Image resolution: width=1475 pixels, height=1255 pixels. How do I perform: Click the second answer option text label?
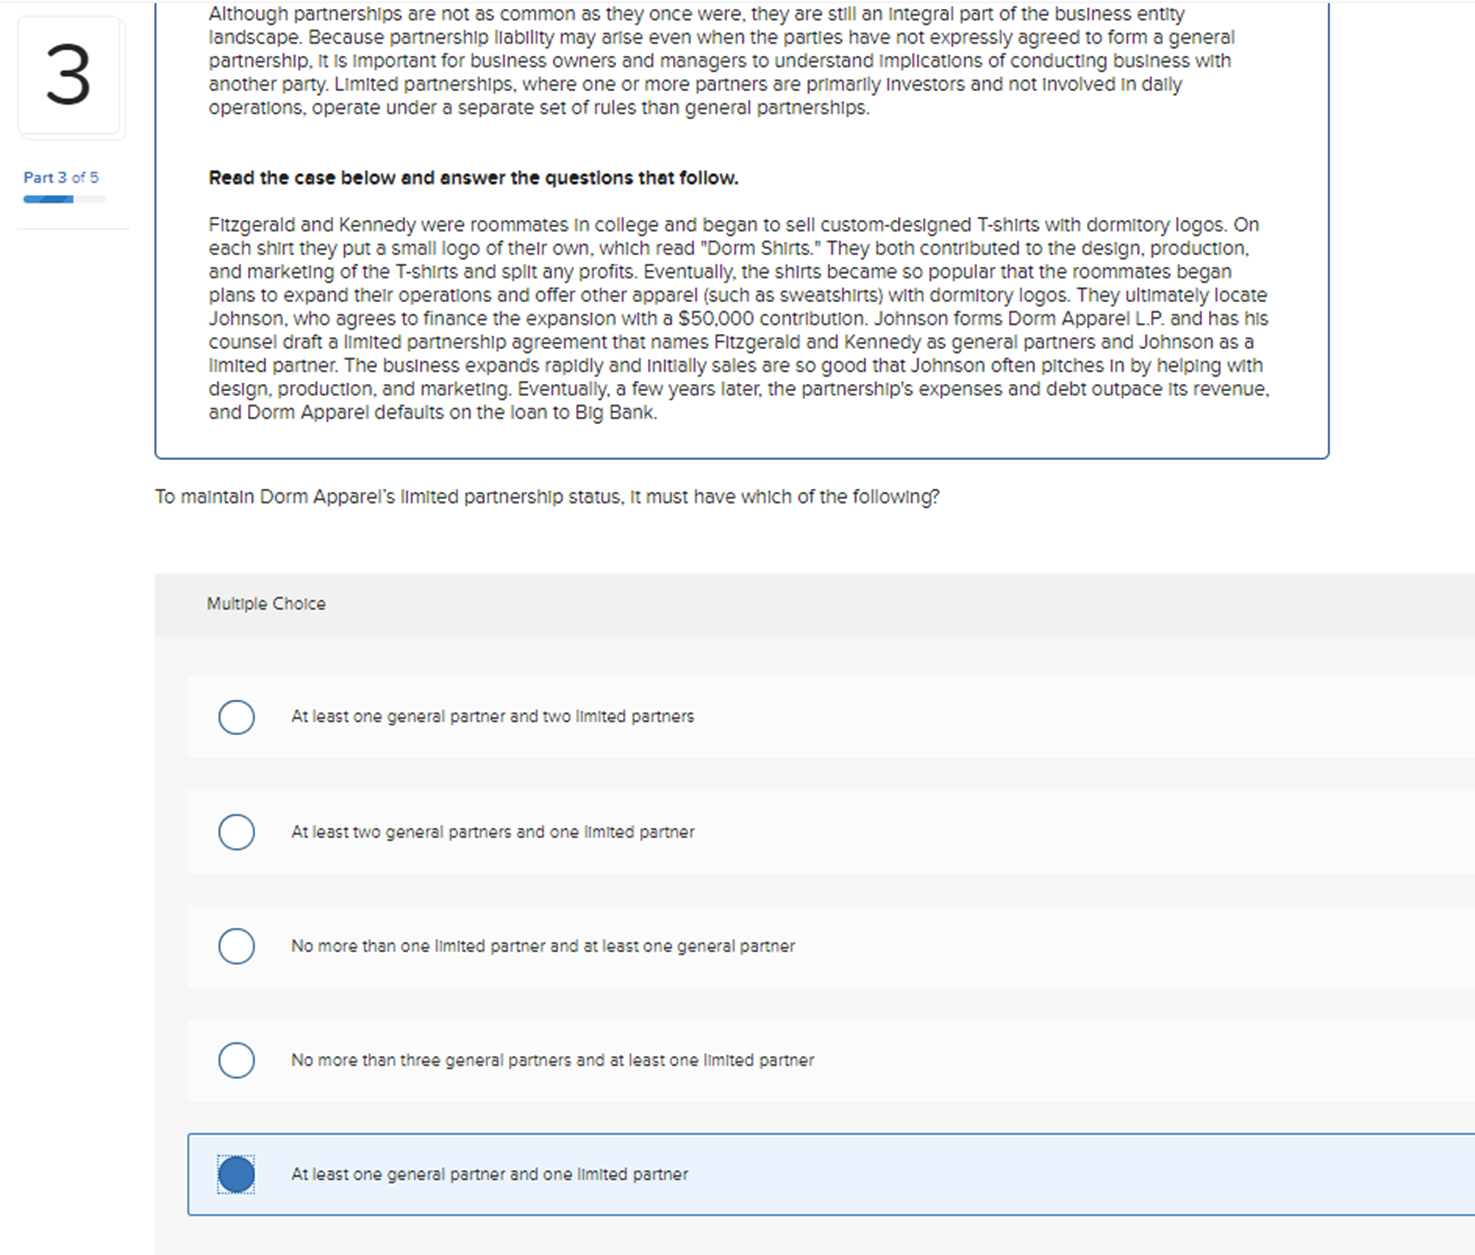tap(493, 831)
